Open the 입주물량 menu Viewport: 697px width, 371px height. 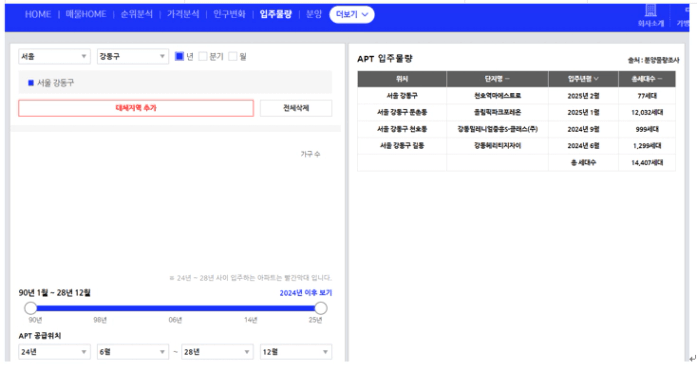click(x=276, y=14)
